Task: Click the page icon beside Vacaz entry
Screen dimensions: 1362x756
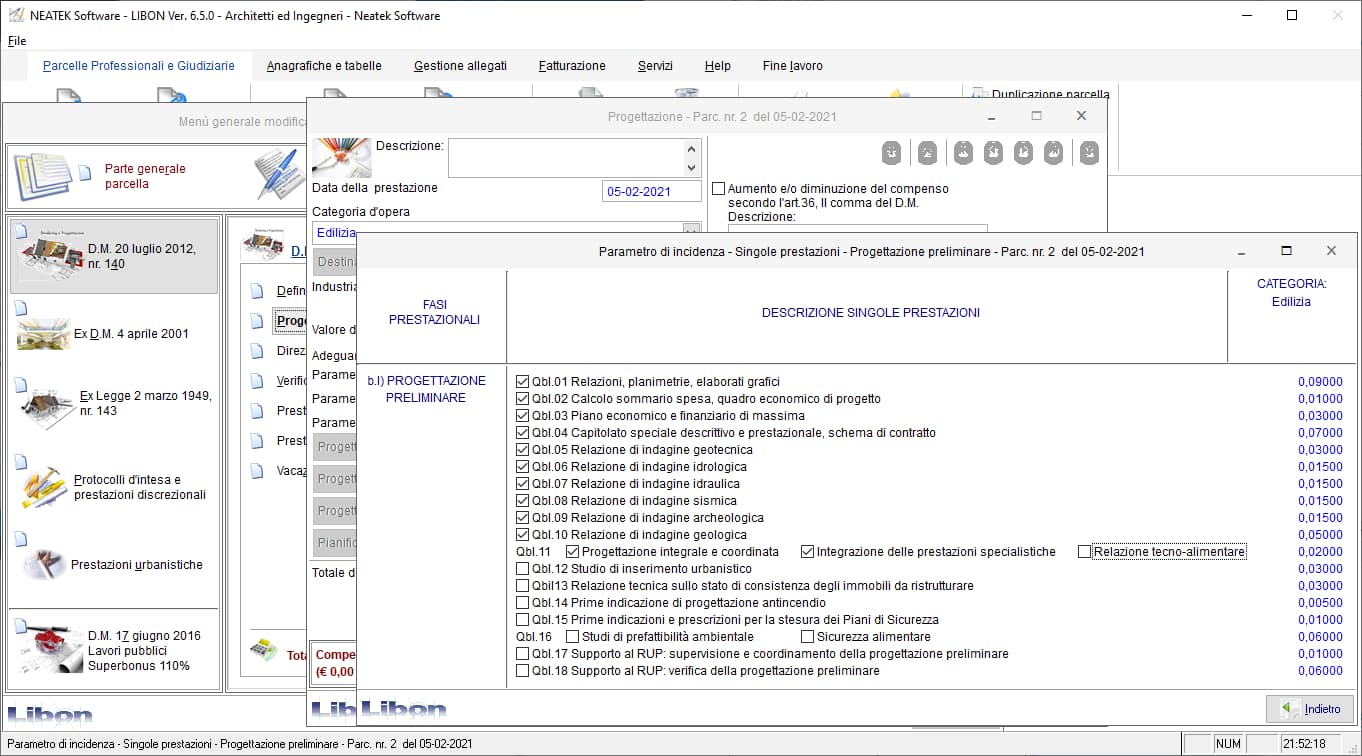Action: tap(256, 471)
